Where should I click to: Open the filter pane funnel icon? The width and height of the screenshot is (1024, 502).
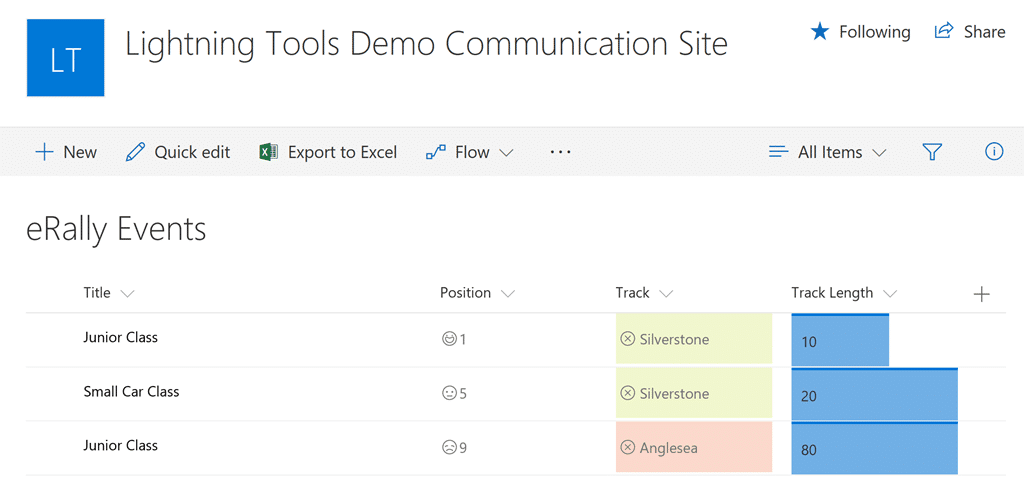[x=932, y=152]
